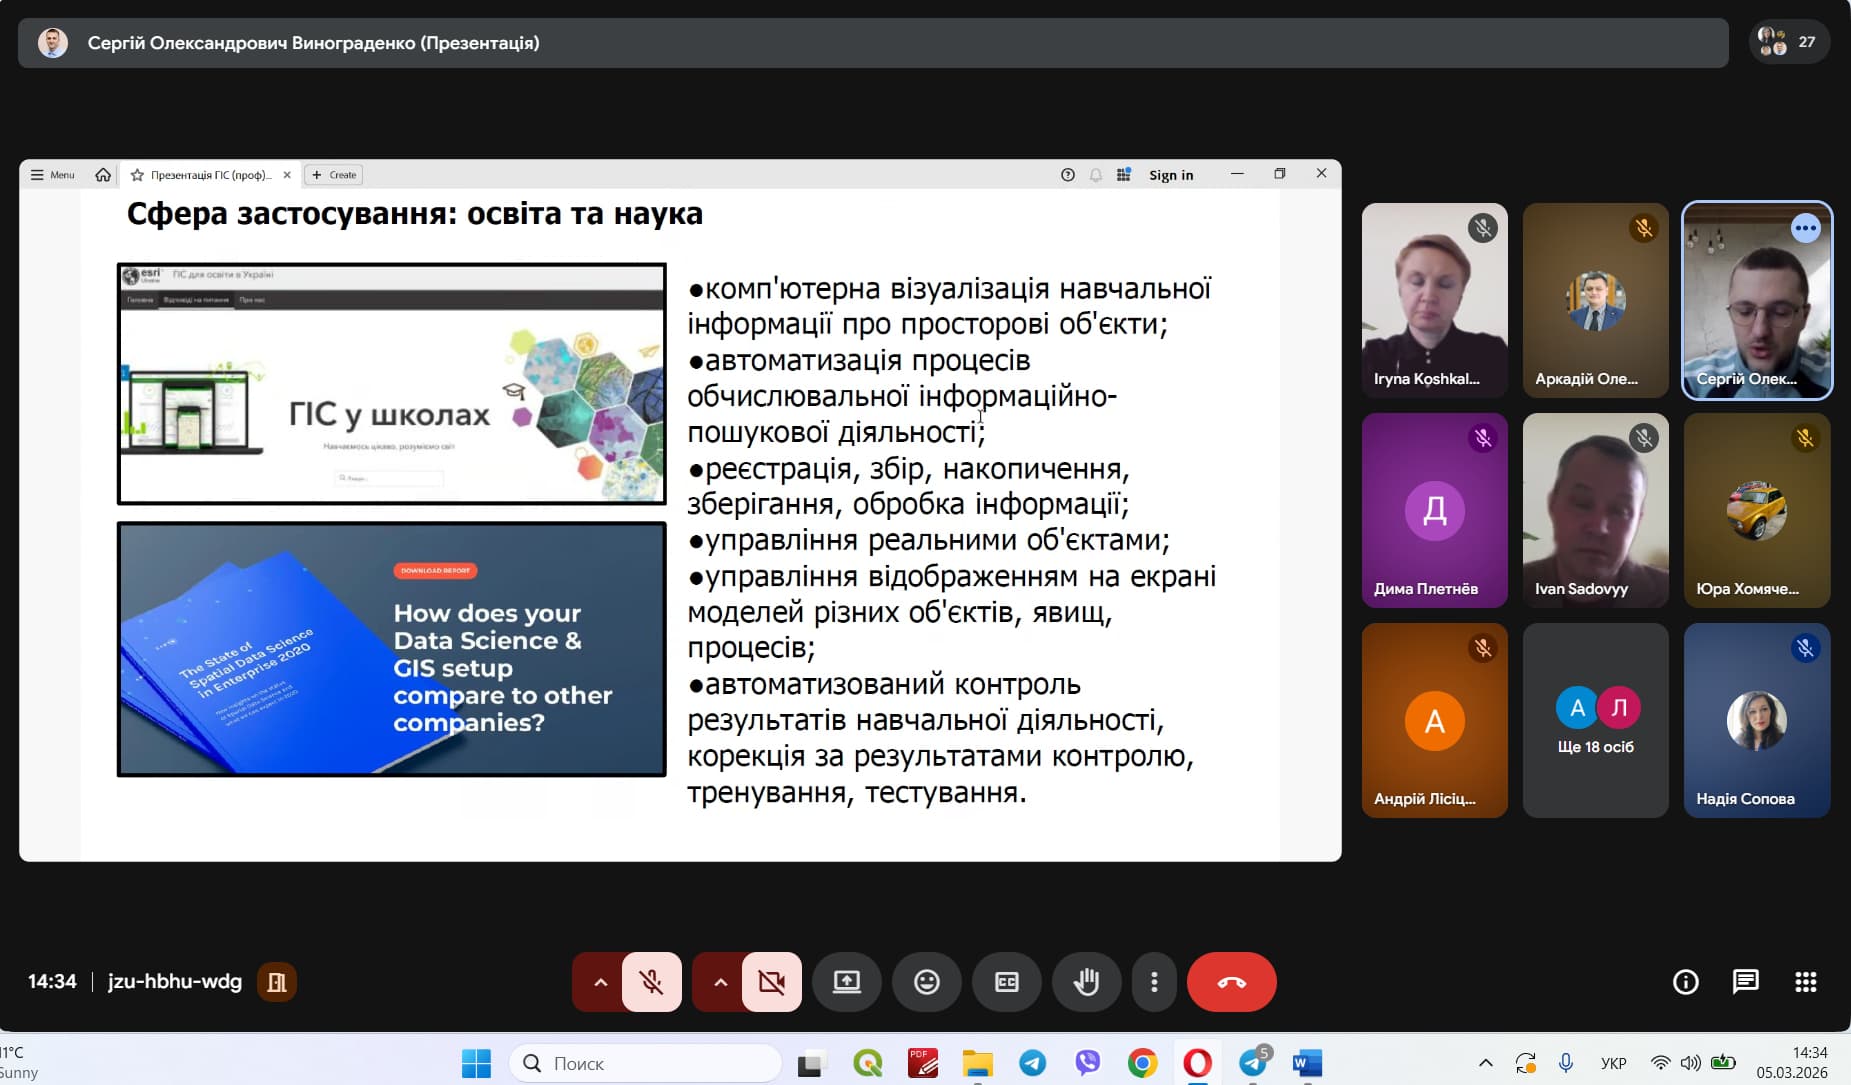Select the 'Ще 18 осіб' tile

point(1595,720)
